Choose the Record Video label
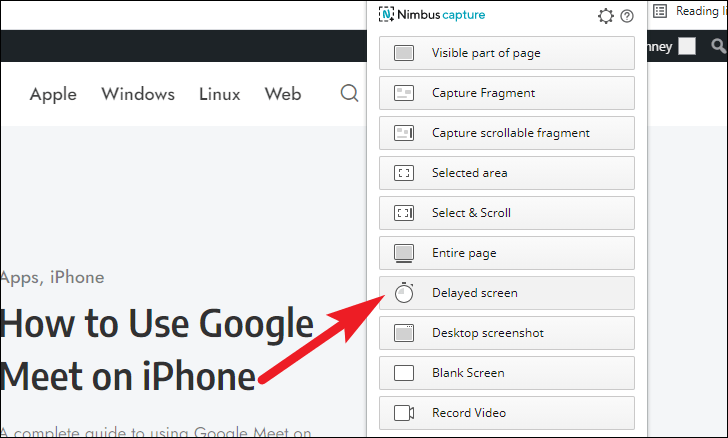 (469, 413)
